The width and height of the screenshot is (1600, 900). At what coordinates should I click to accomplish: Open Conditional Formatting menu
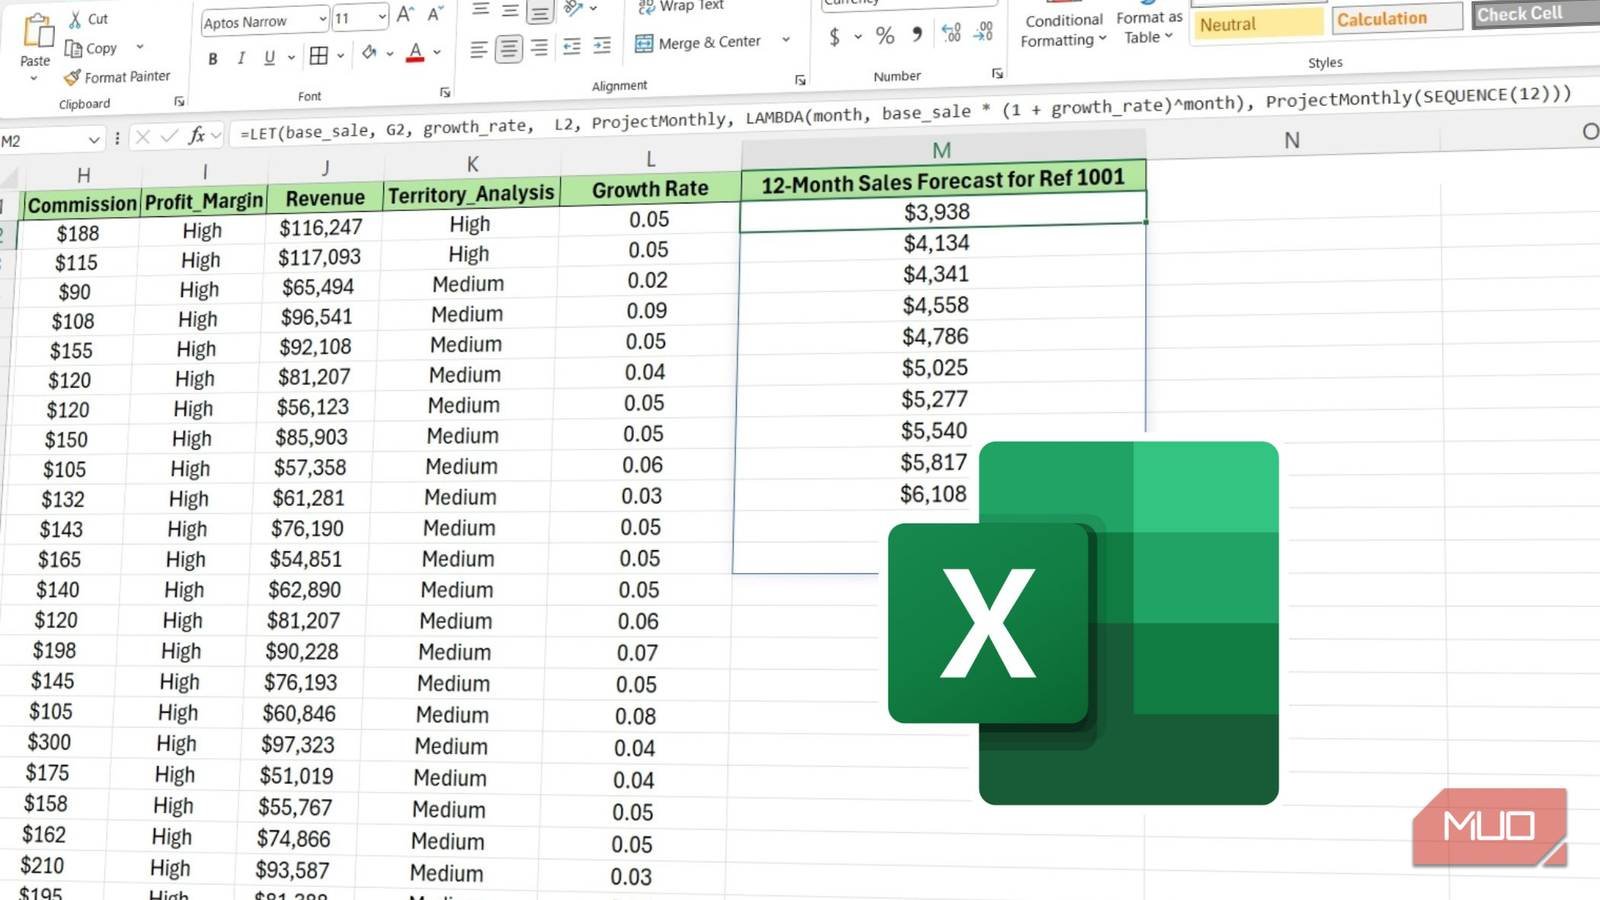[x=1063, y=30]
